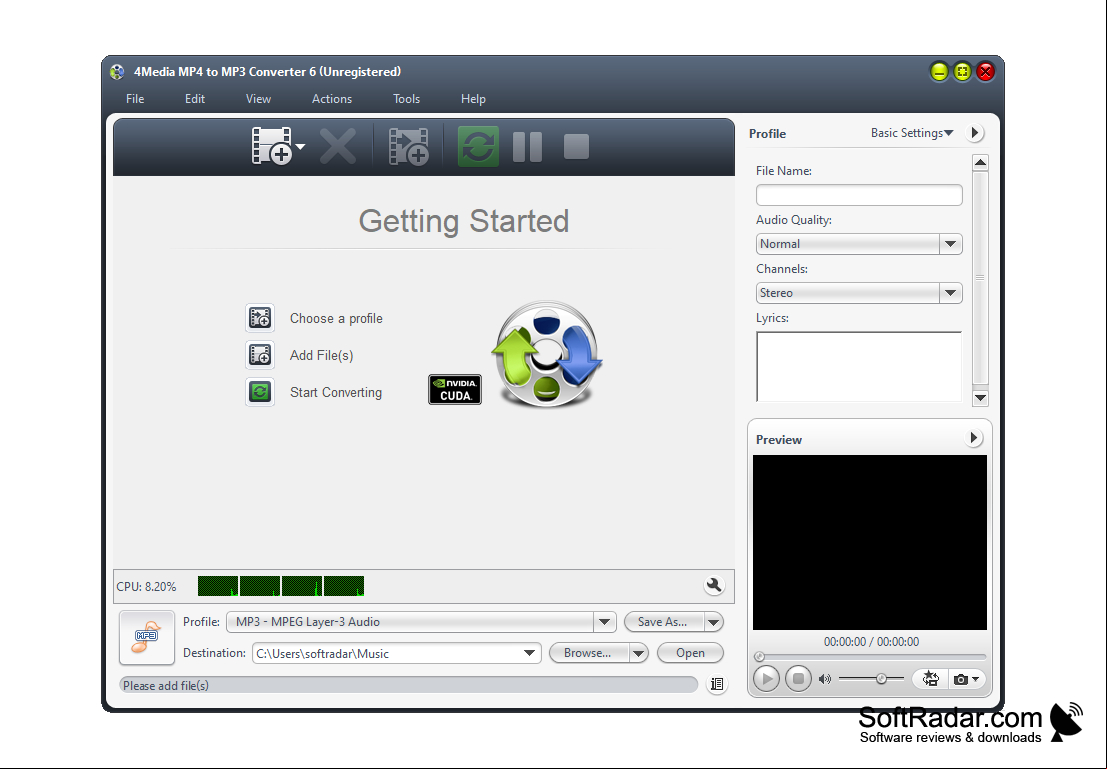
Task: Open the File menu
Action: [135, 99]
